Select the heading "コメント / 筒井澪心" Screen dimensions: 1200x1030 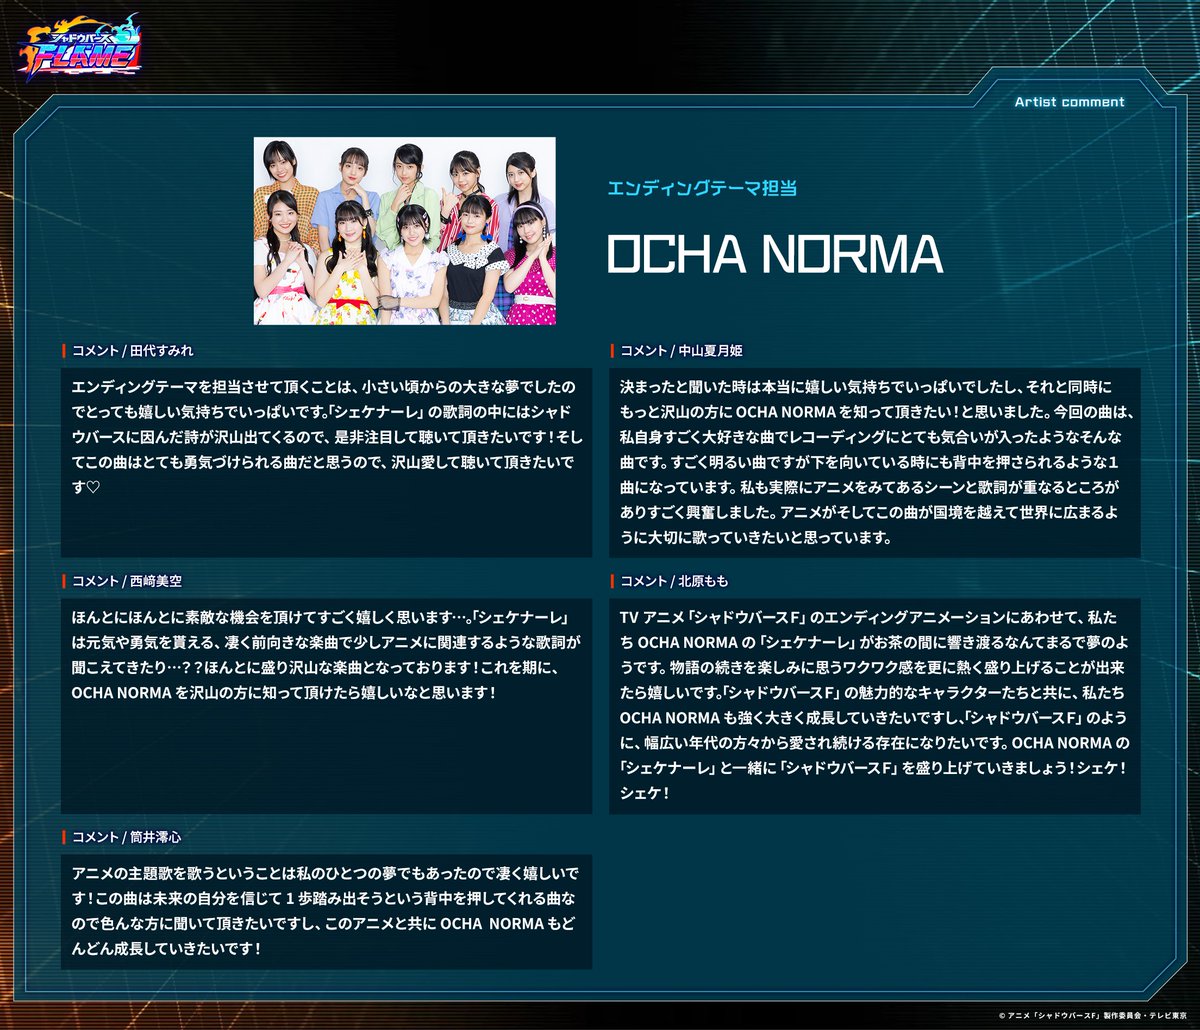(126, 837)
